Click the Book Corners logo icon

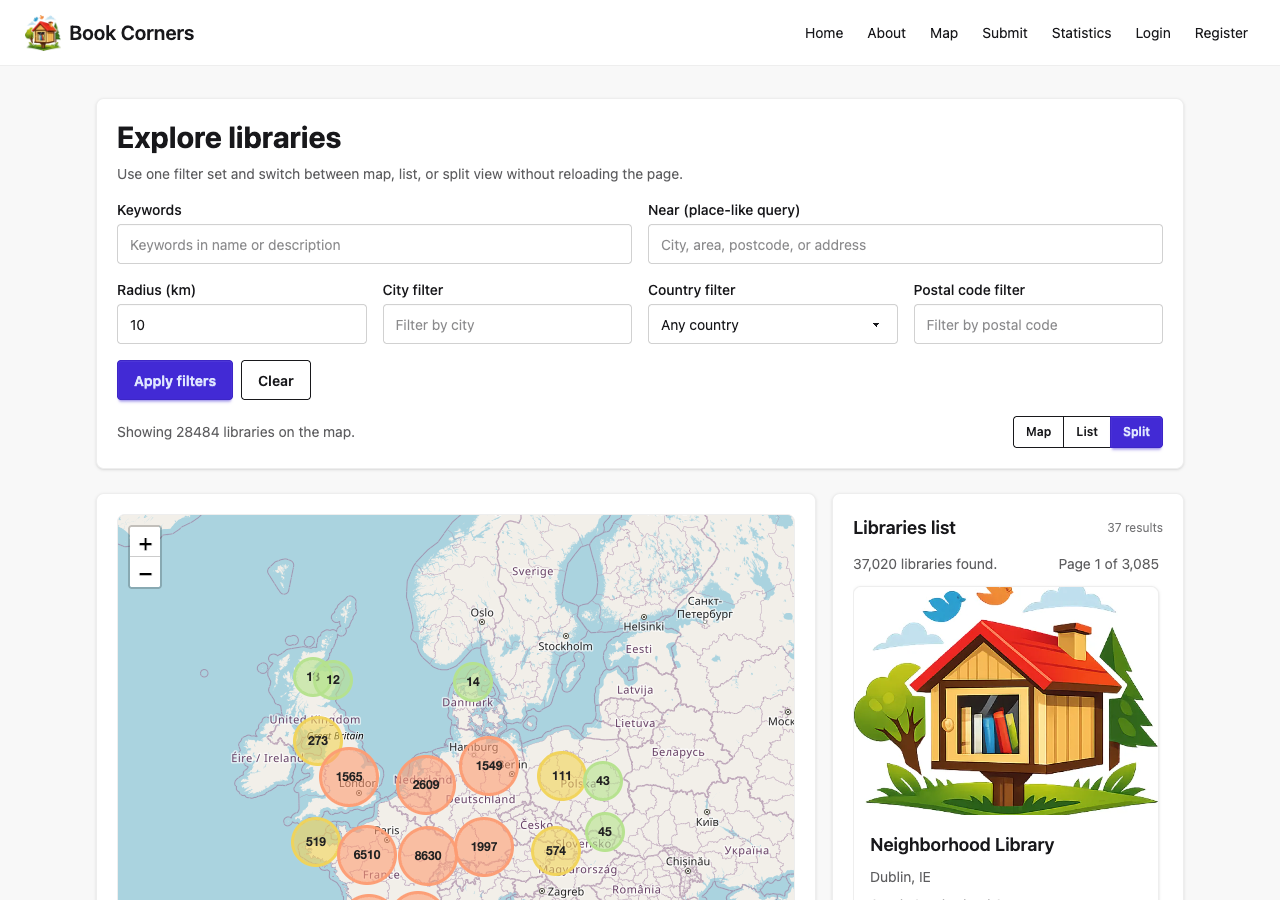click(42, 33)
